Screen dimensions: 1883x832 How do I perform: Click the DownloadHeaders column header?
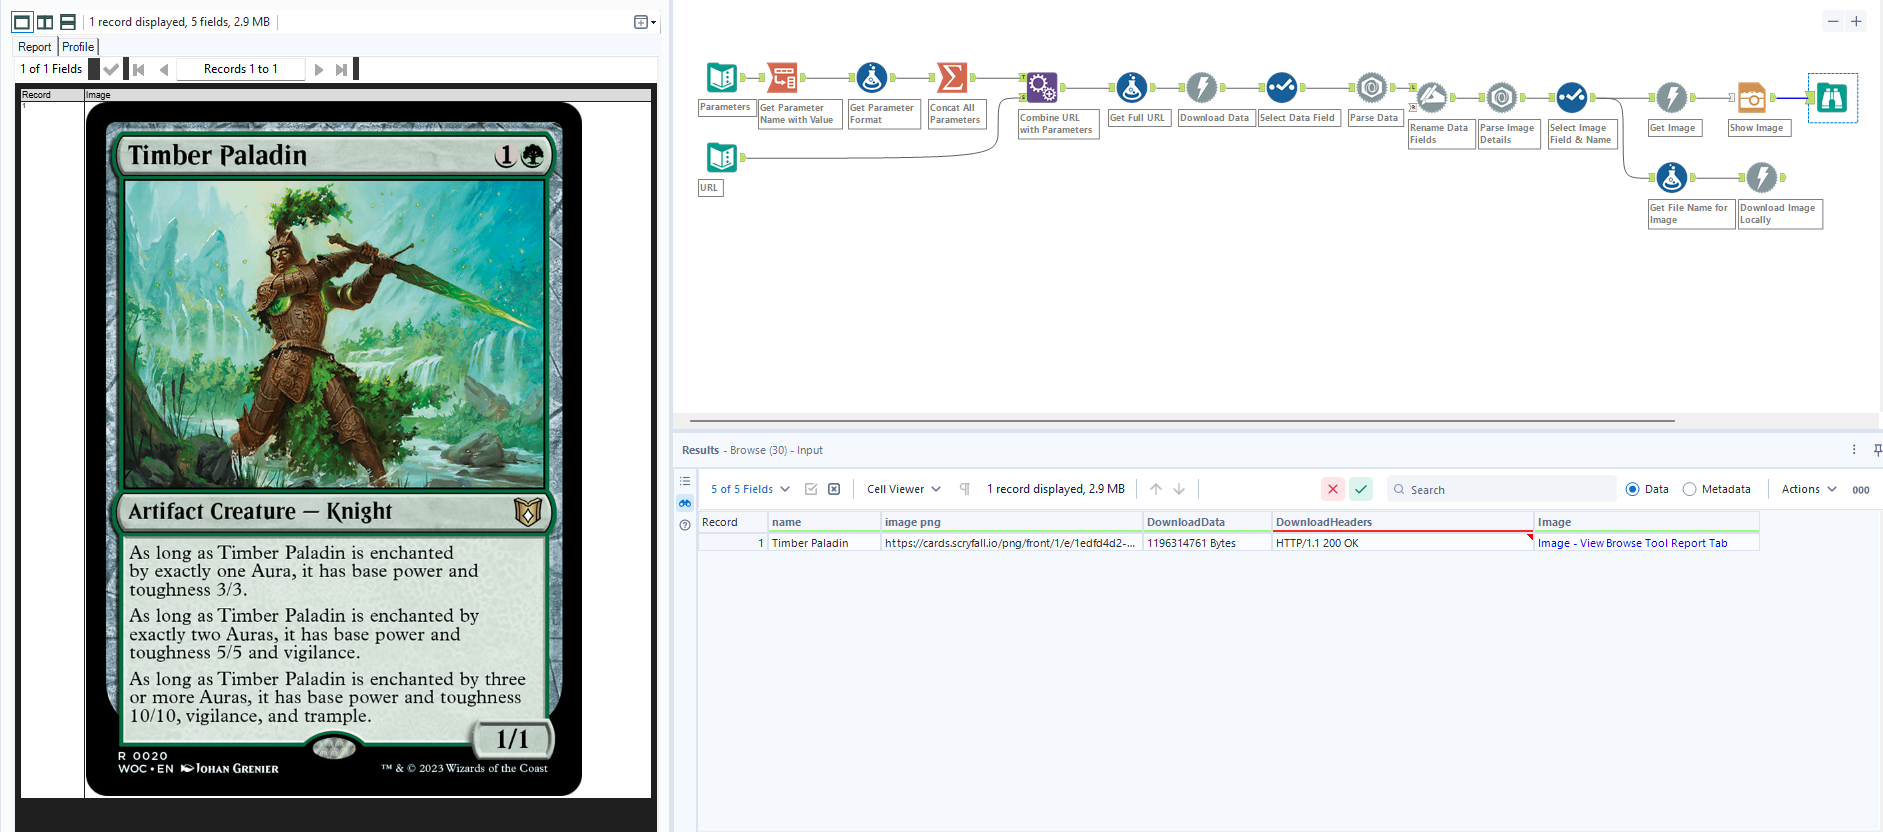click(x=1403, y=522)
